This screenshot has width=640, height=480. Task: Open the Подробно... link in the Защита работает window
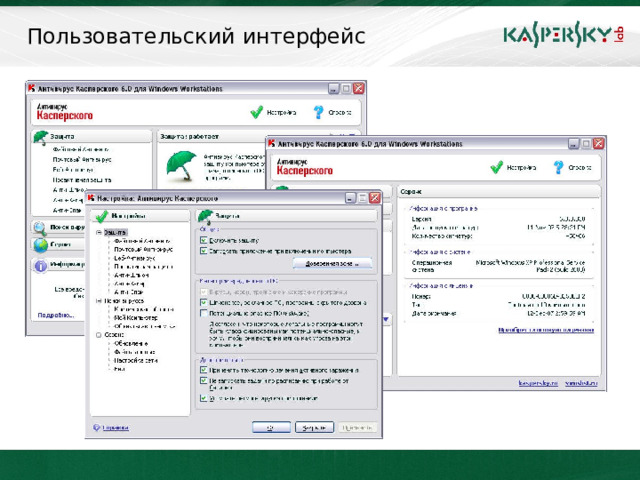(x=56, y=315)
